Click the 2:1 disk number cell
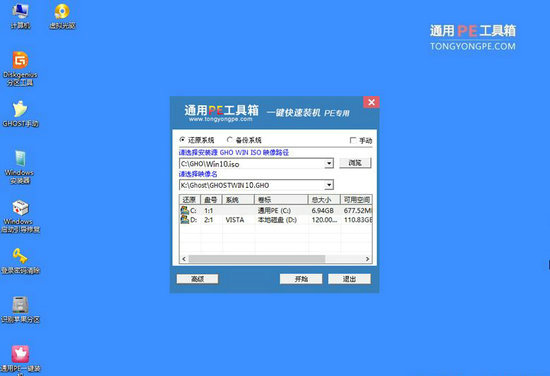The width and height of the screenshot is (550, 376). [x=208, y=220]
